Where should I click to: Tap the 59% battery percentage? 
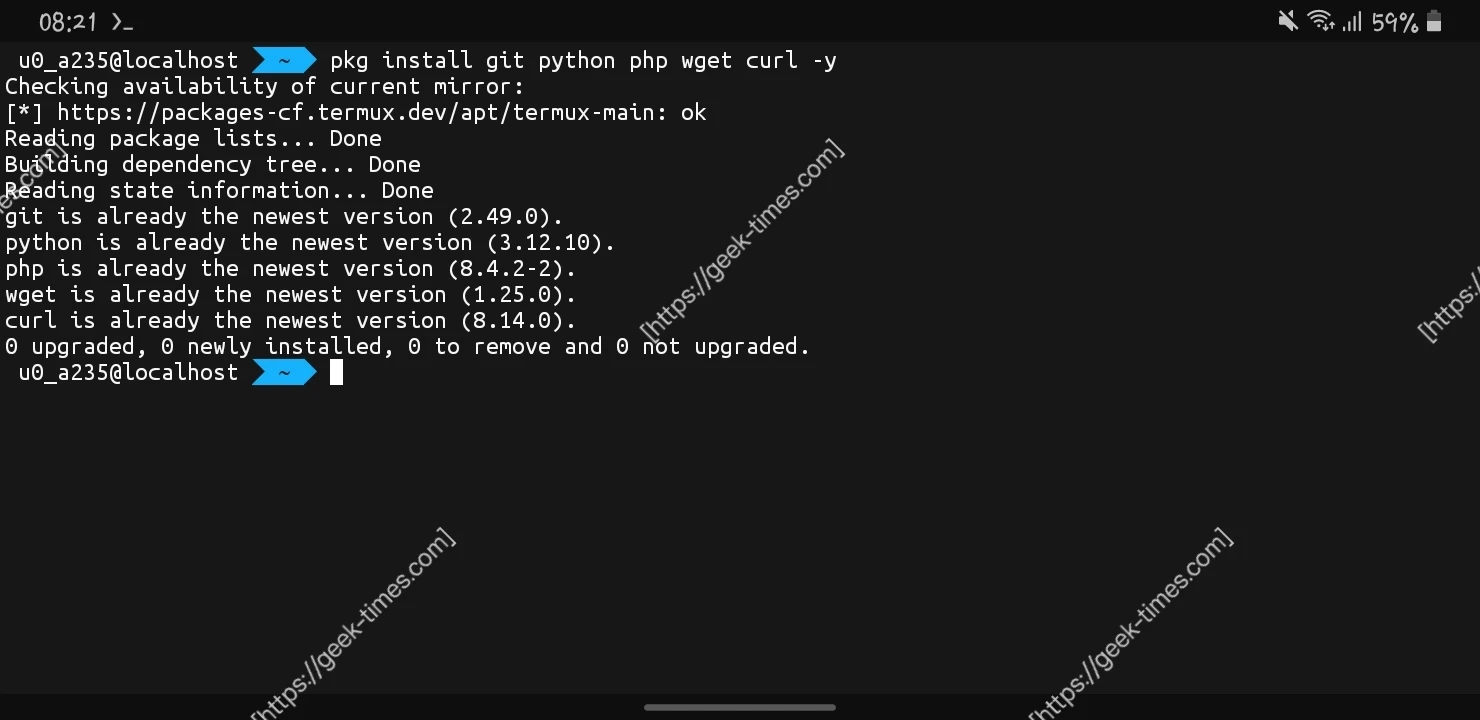1395,22
